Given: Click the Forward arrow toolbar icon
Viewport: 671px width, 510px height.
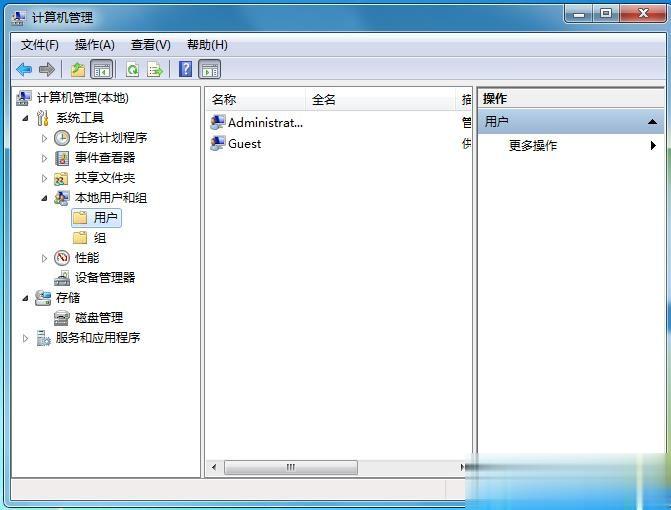Looking at the screenshot, I should coord(47,69).
